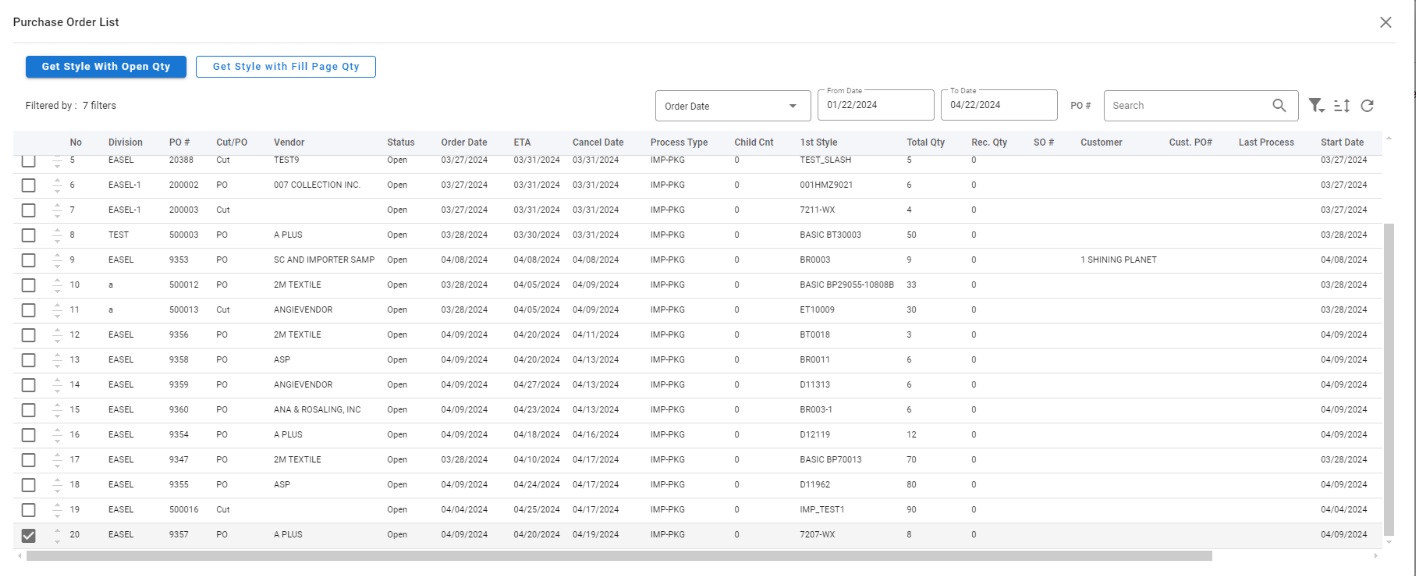
Task: Expand row 11 using its arrow icon
Action: click(57, 310)
